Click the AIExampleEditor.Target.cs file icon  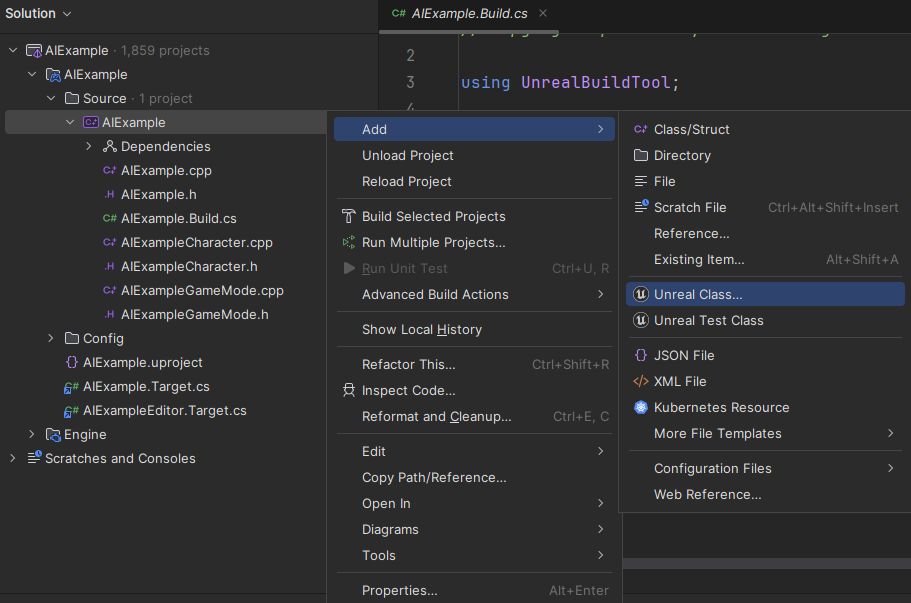[71, 411]
